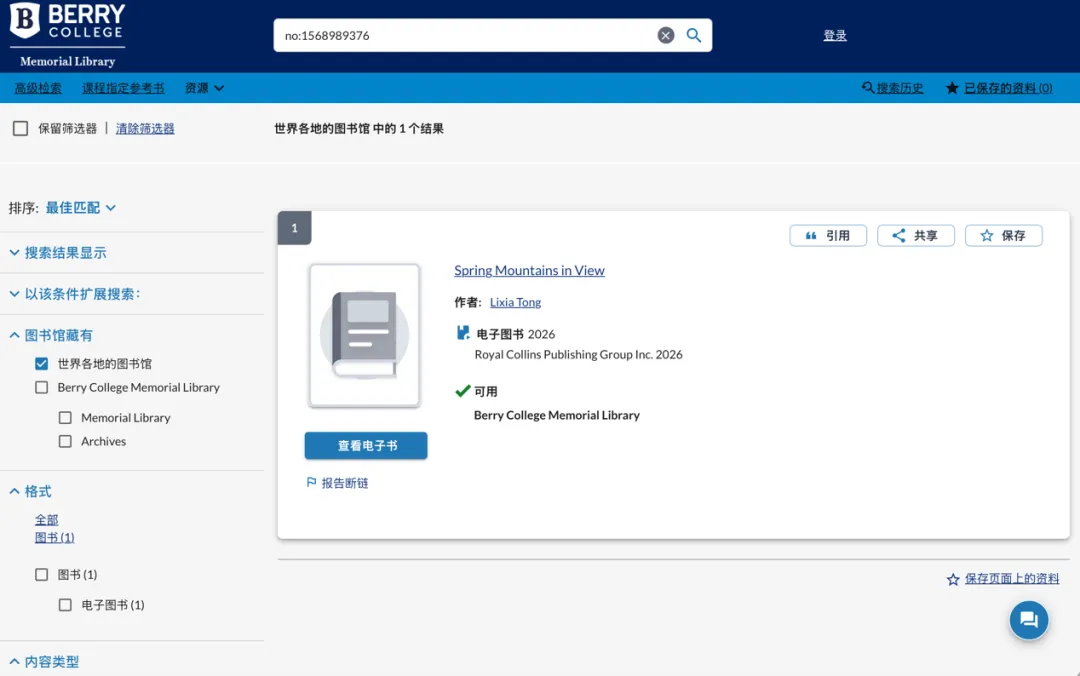Click the green checkmark availability icon
Image resolution: width=1080 pixels, height=676 pixels.
(x=463, y=391)
